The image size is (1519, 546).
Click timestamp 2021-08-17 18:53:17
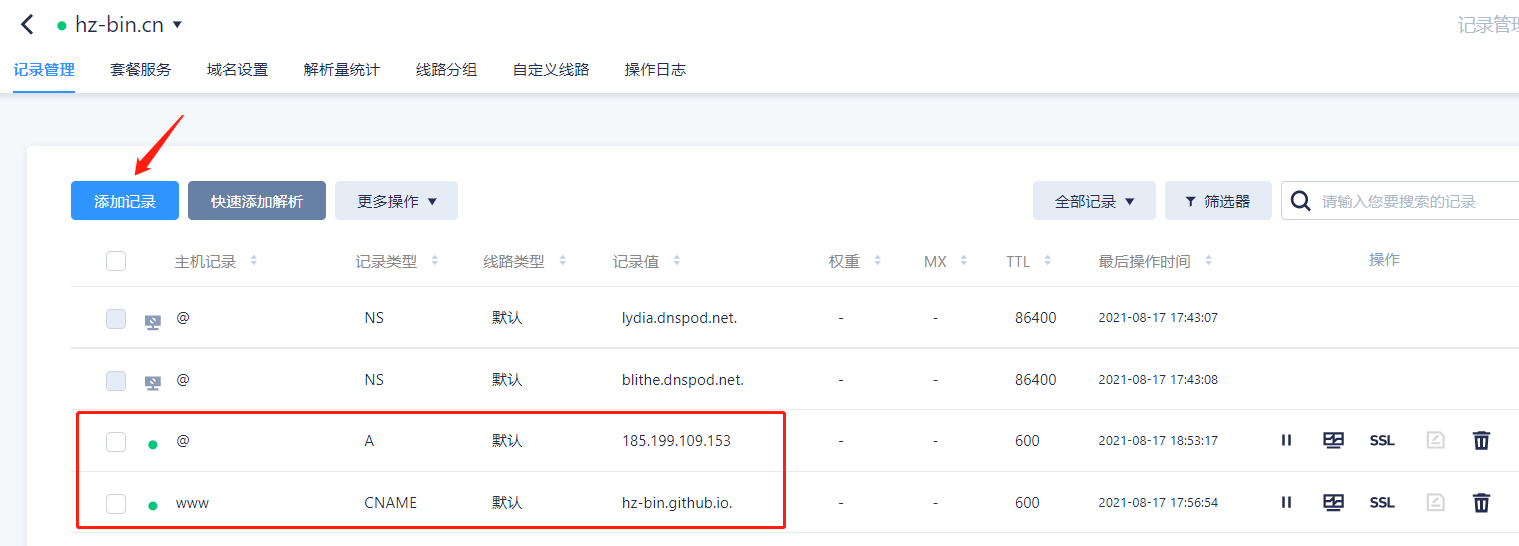coord(1158,441)
